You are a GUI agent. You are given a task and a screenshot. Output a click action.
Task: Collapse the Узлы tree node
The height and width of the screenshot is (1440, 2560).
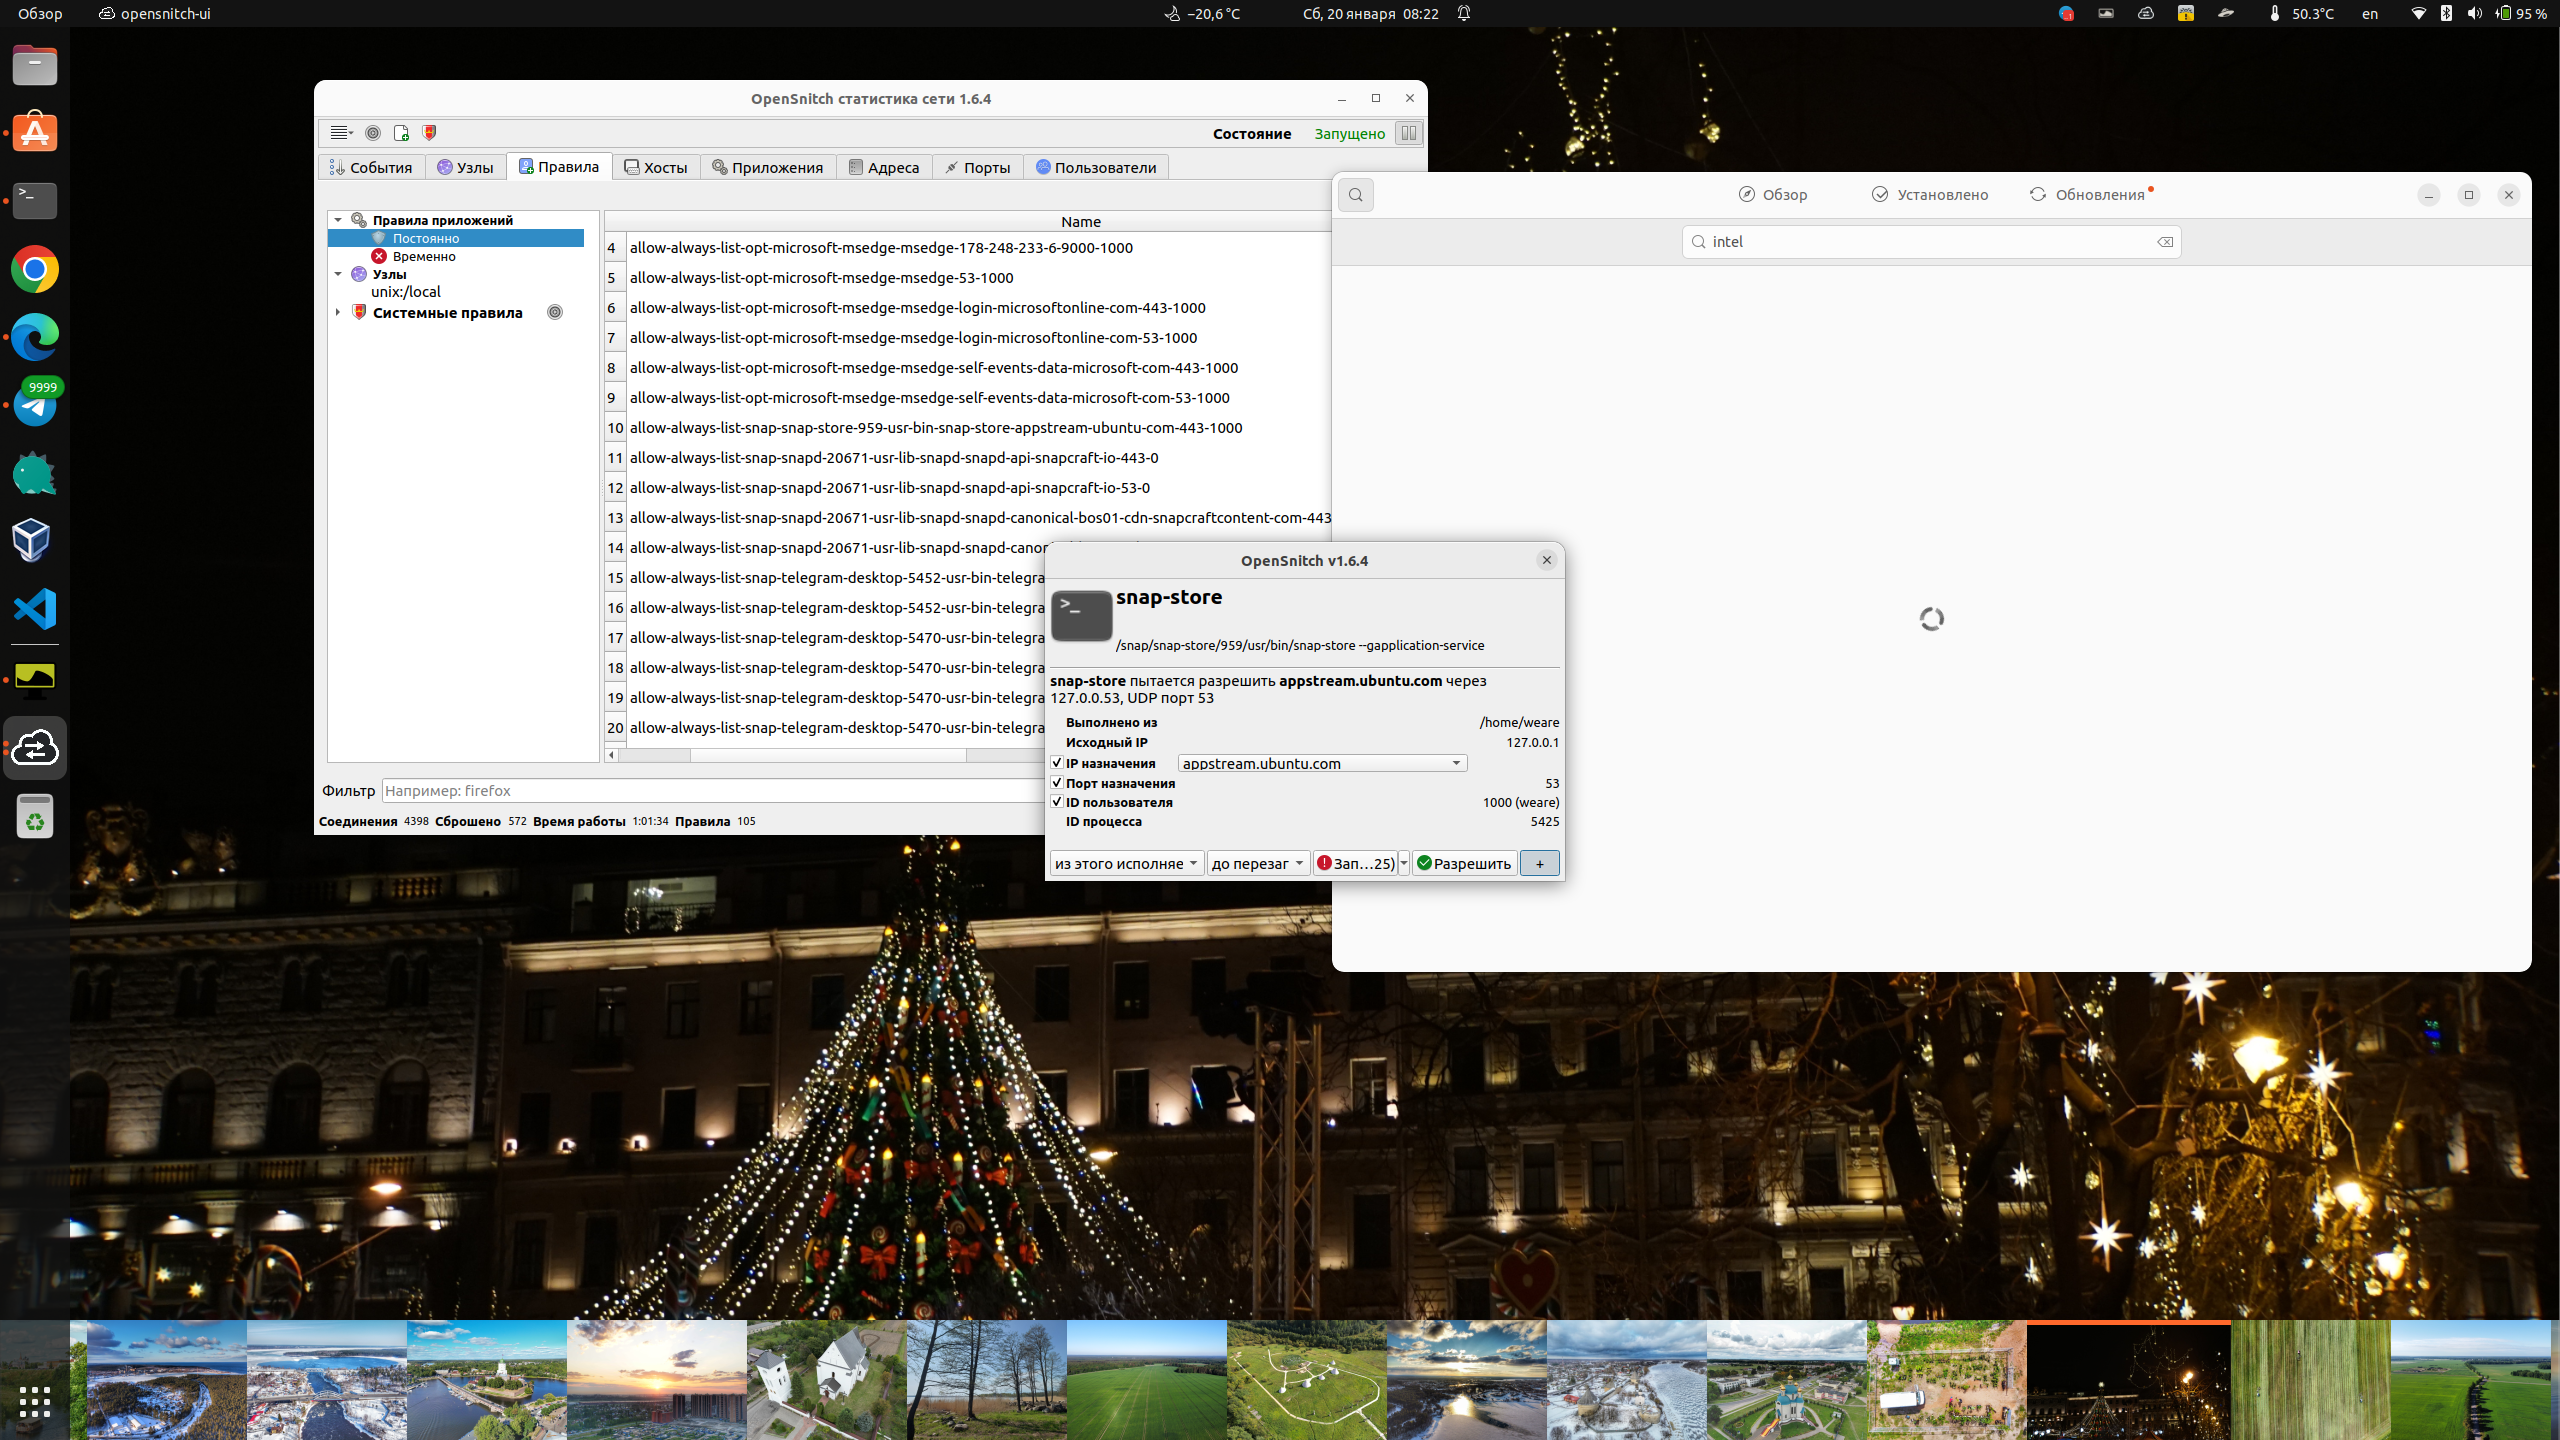click(x=338, y=274)
